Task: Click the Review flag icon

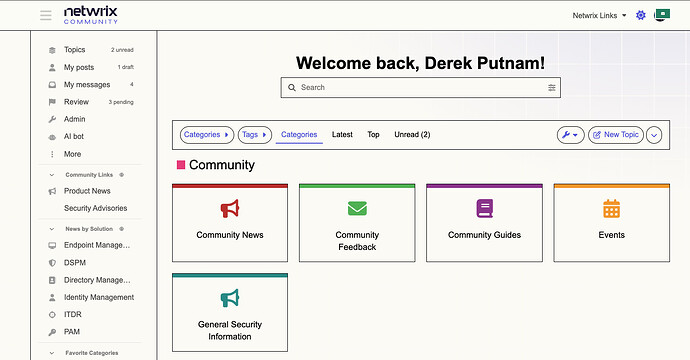Action: tap(52, 102)
